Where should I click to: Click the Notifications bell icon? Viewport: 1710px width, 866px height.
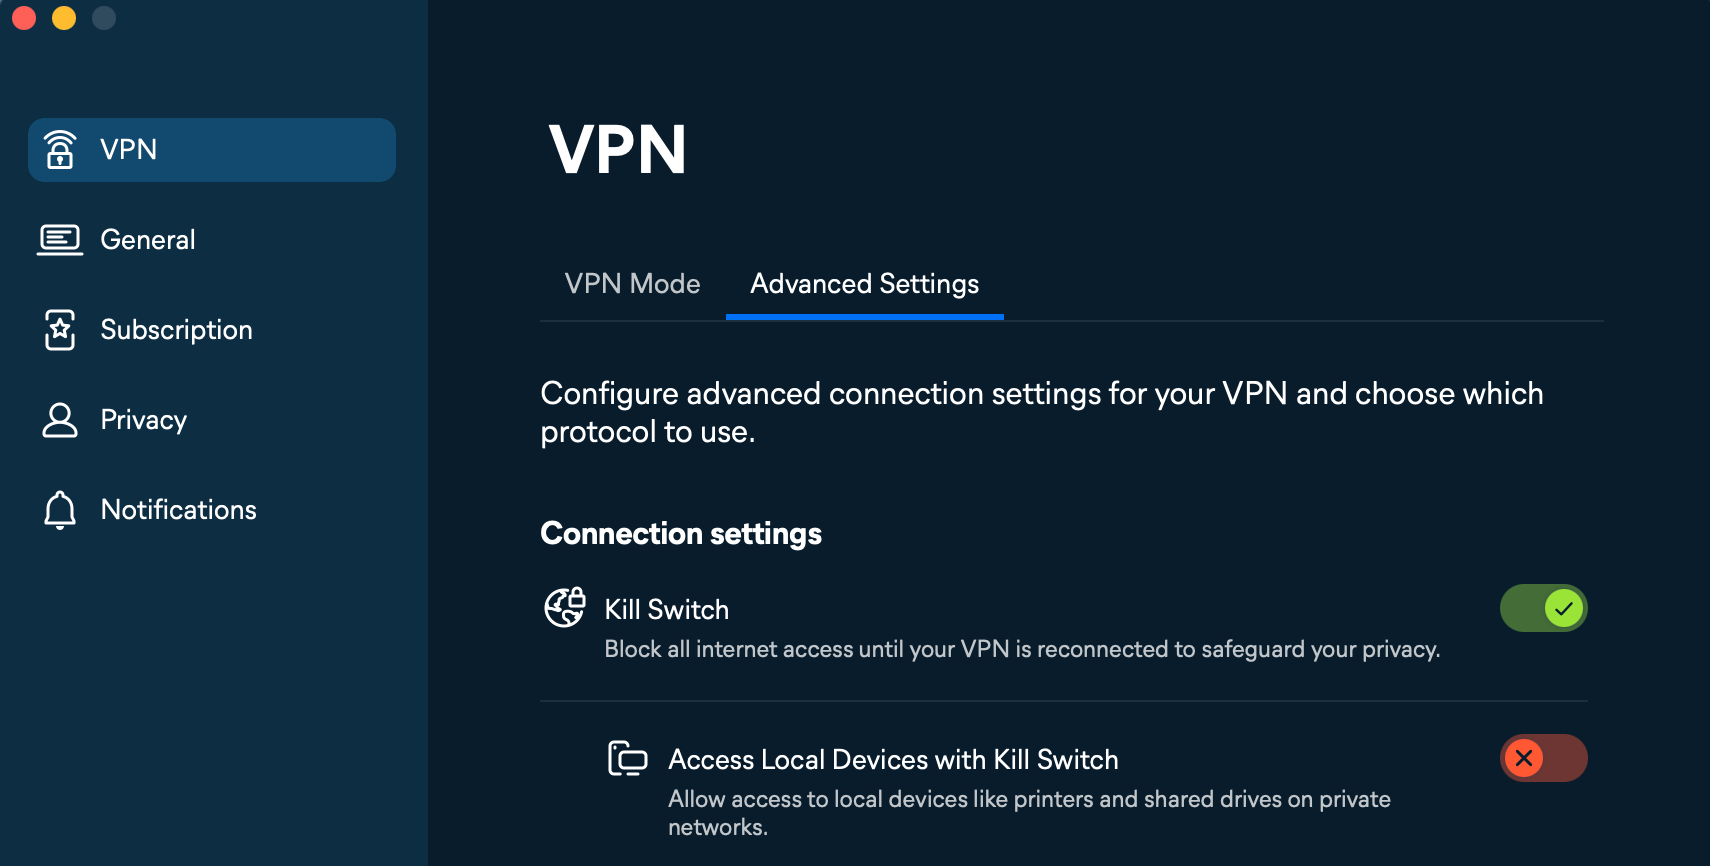point(60,509)
